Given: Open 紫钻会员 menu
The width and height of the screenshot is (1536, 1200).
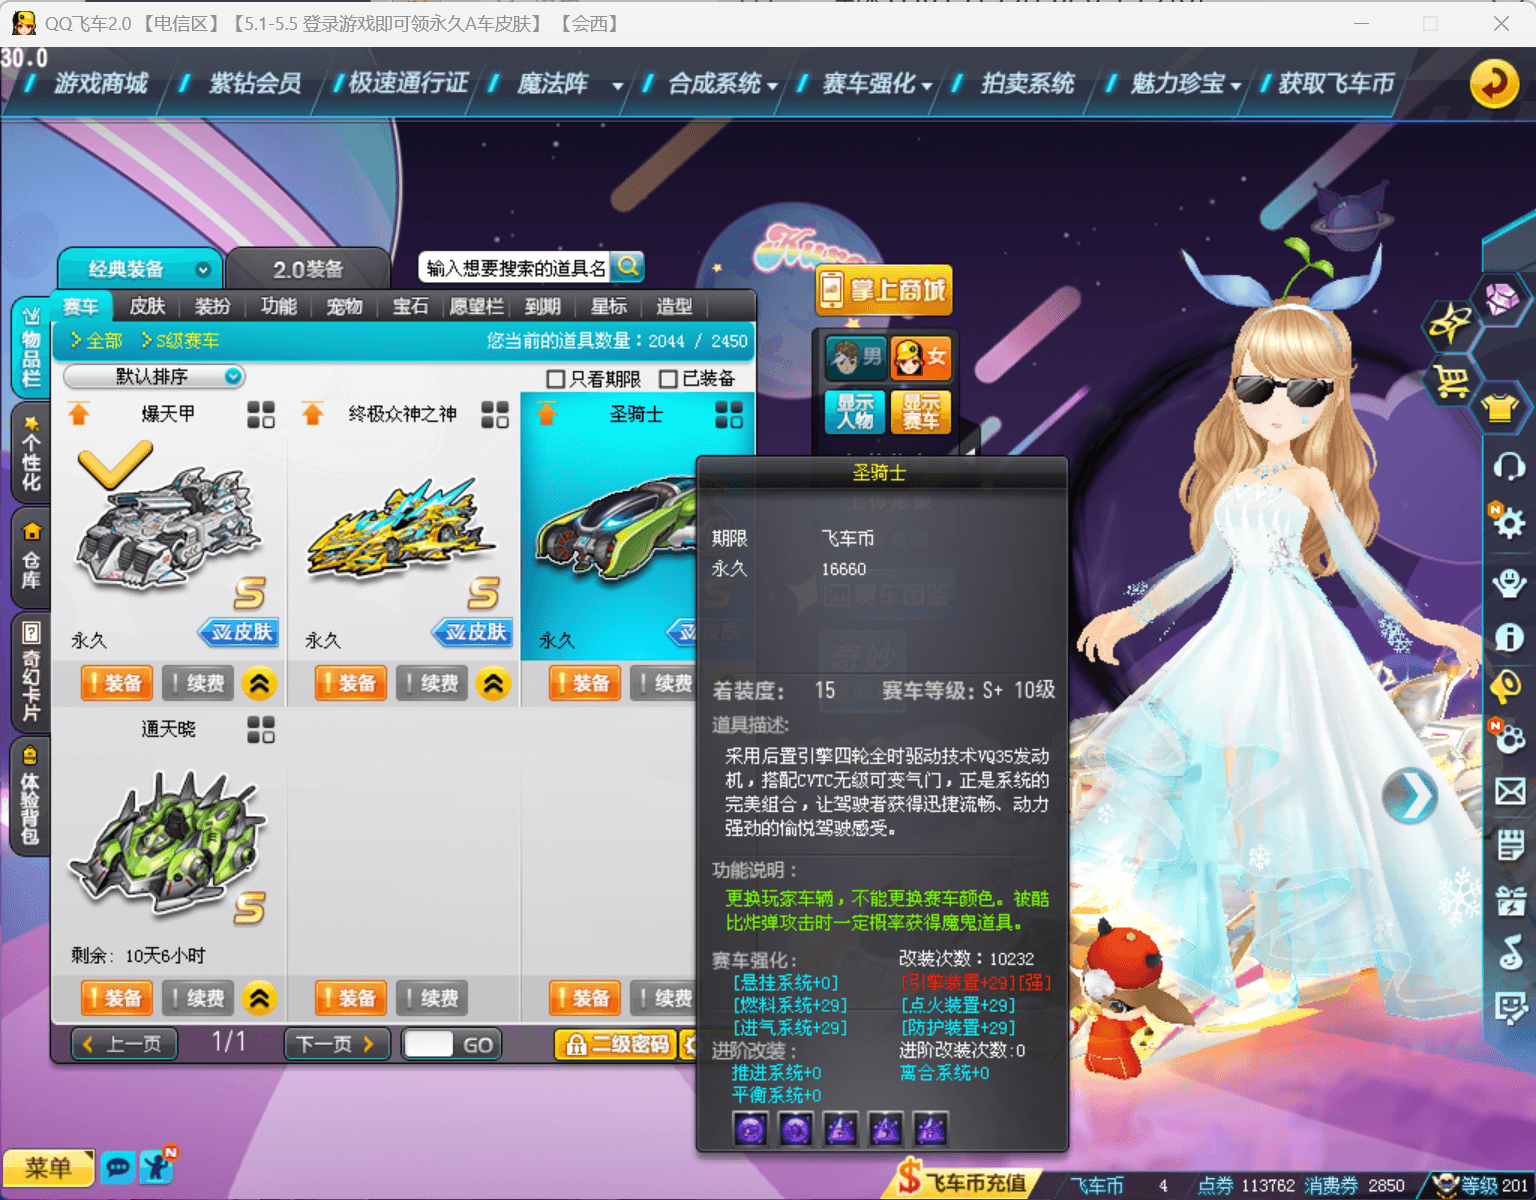Looking at the screenshot, I should tap(255, 84).
